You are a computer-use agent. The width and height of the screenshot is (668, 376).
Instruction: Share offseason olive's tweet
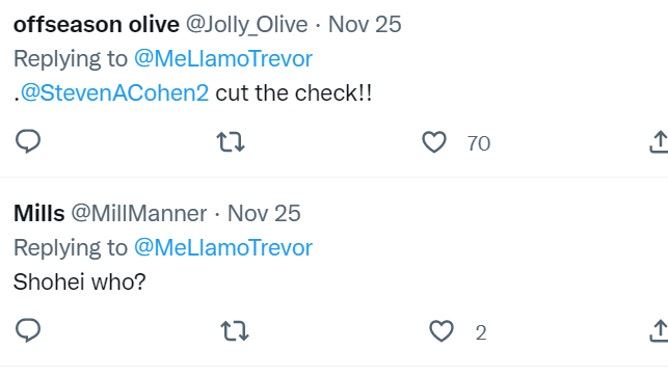(x=659, y=142)
